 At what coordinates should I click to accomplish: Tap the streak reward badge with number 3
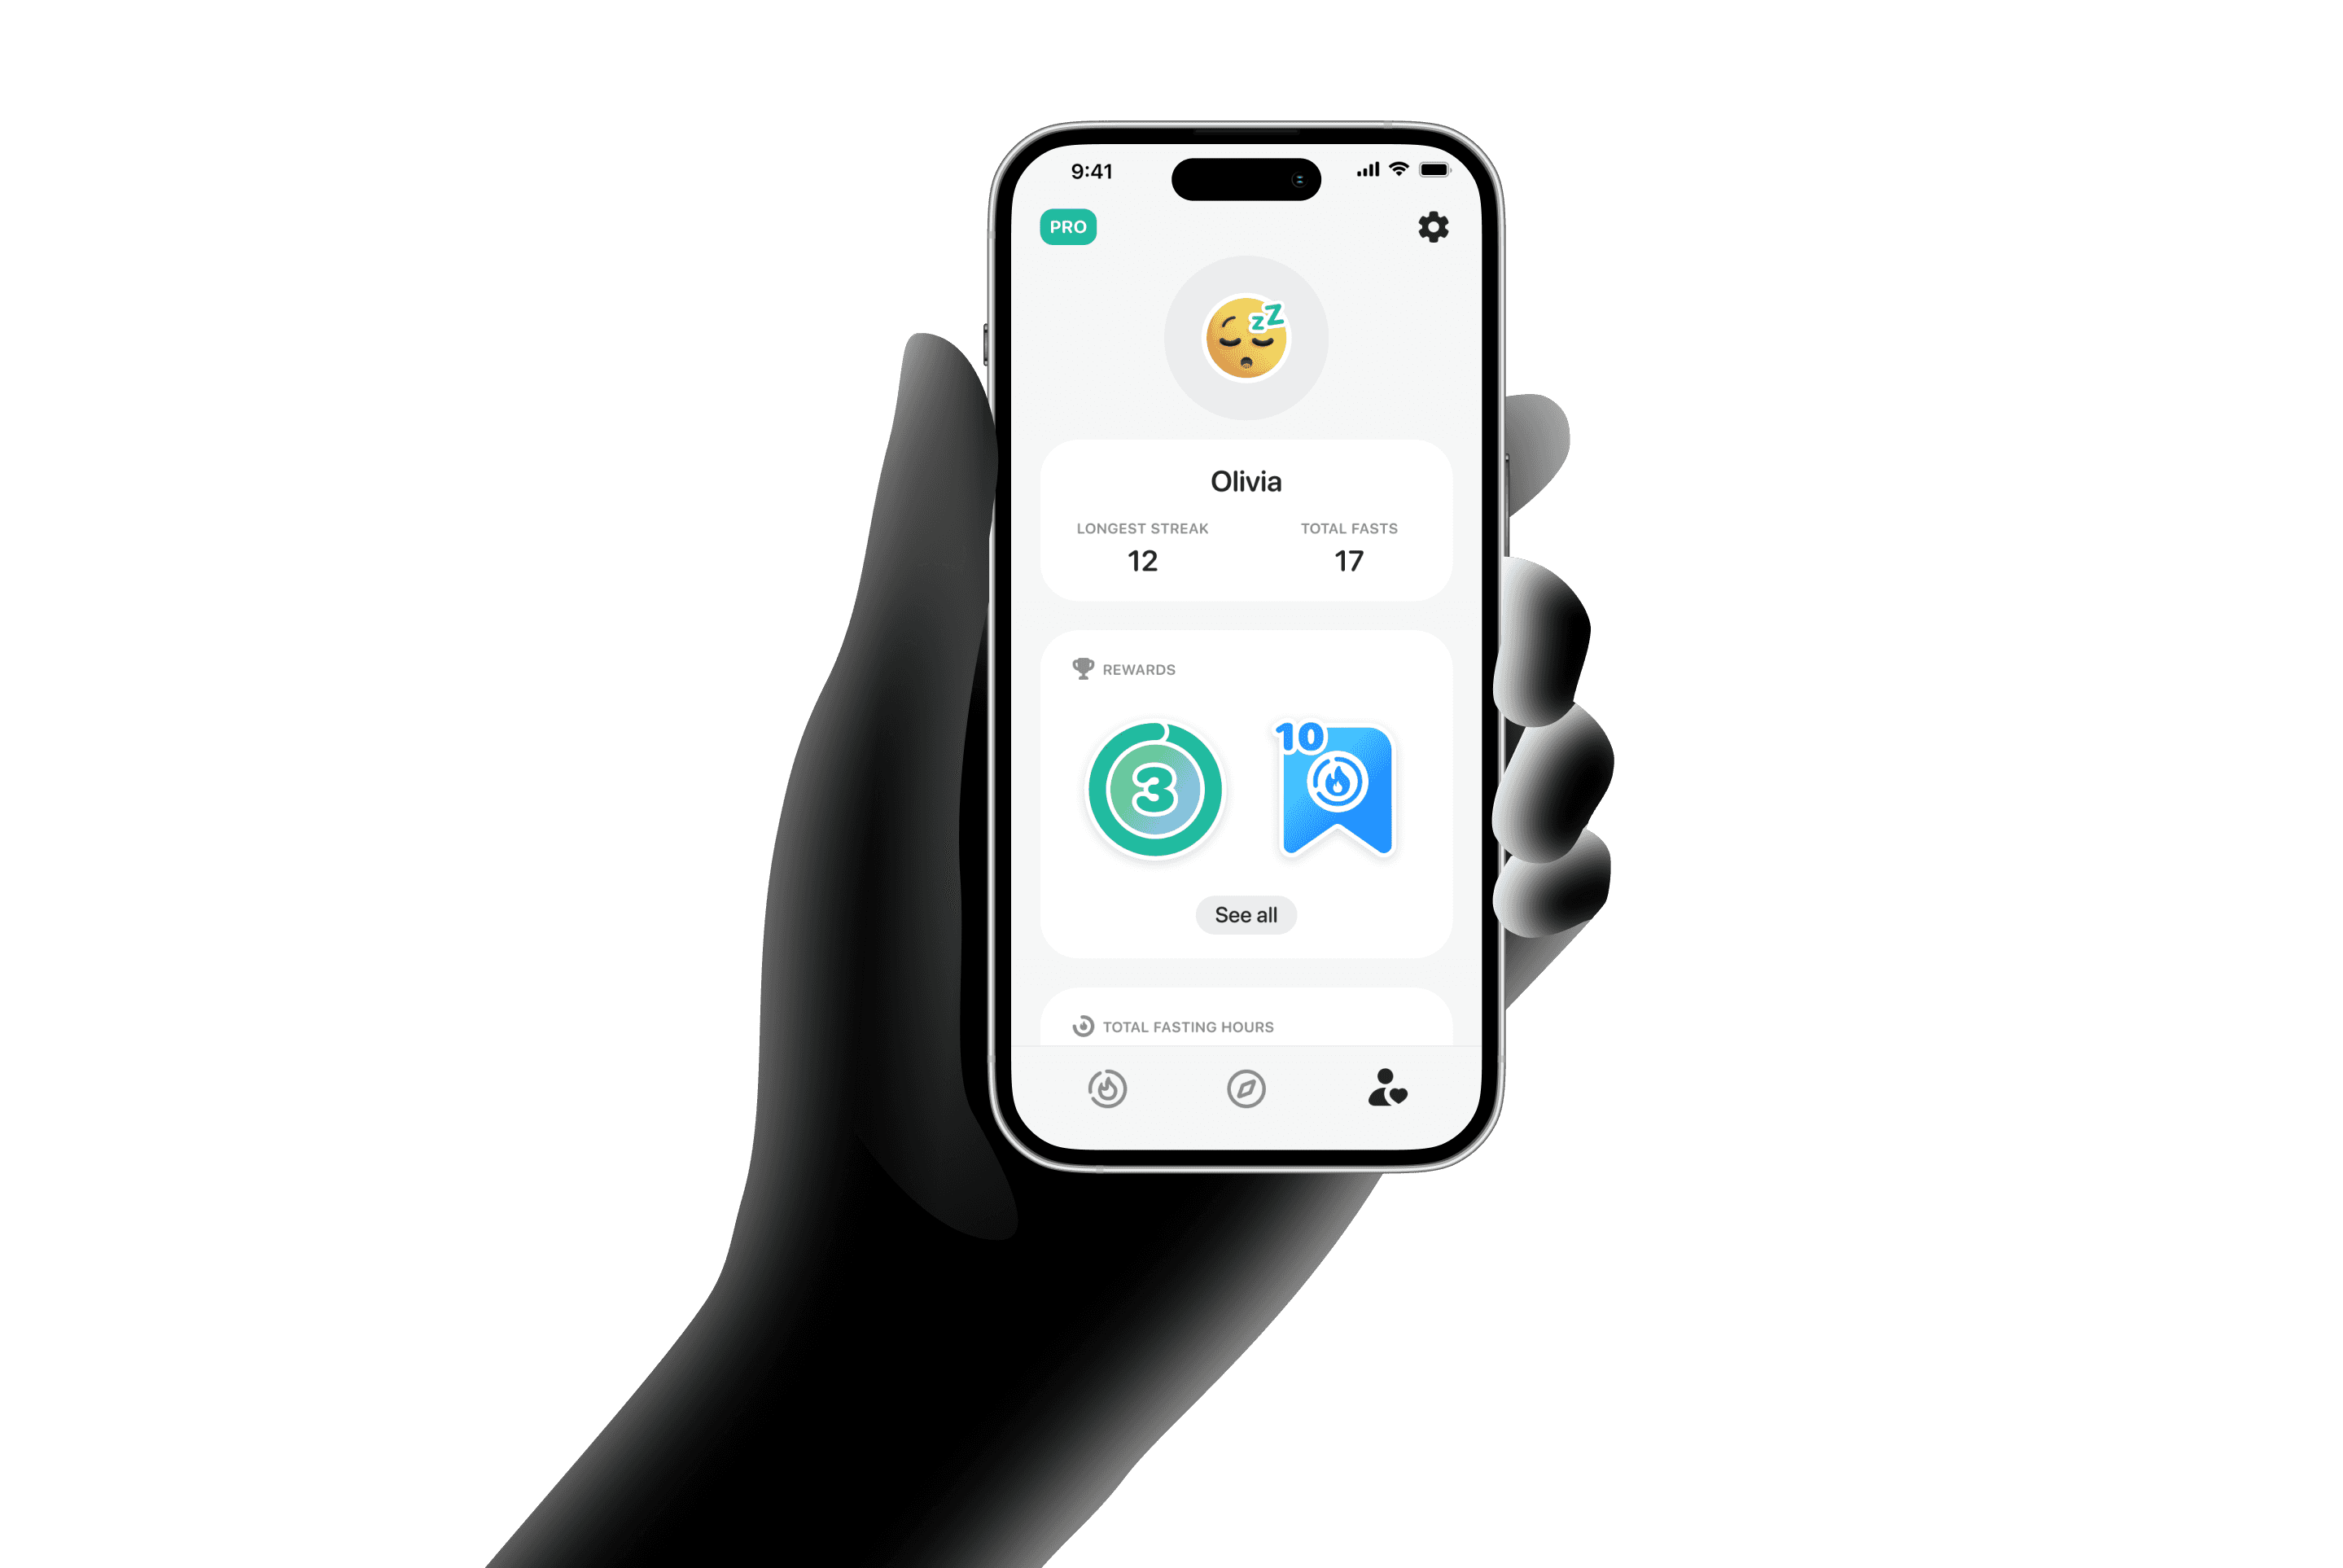1155,801
